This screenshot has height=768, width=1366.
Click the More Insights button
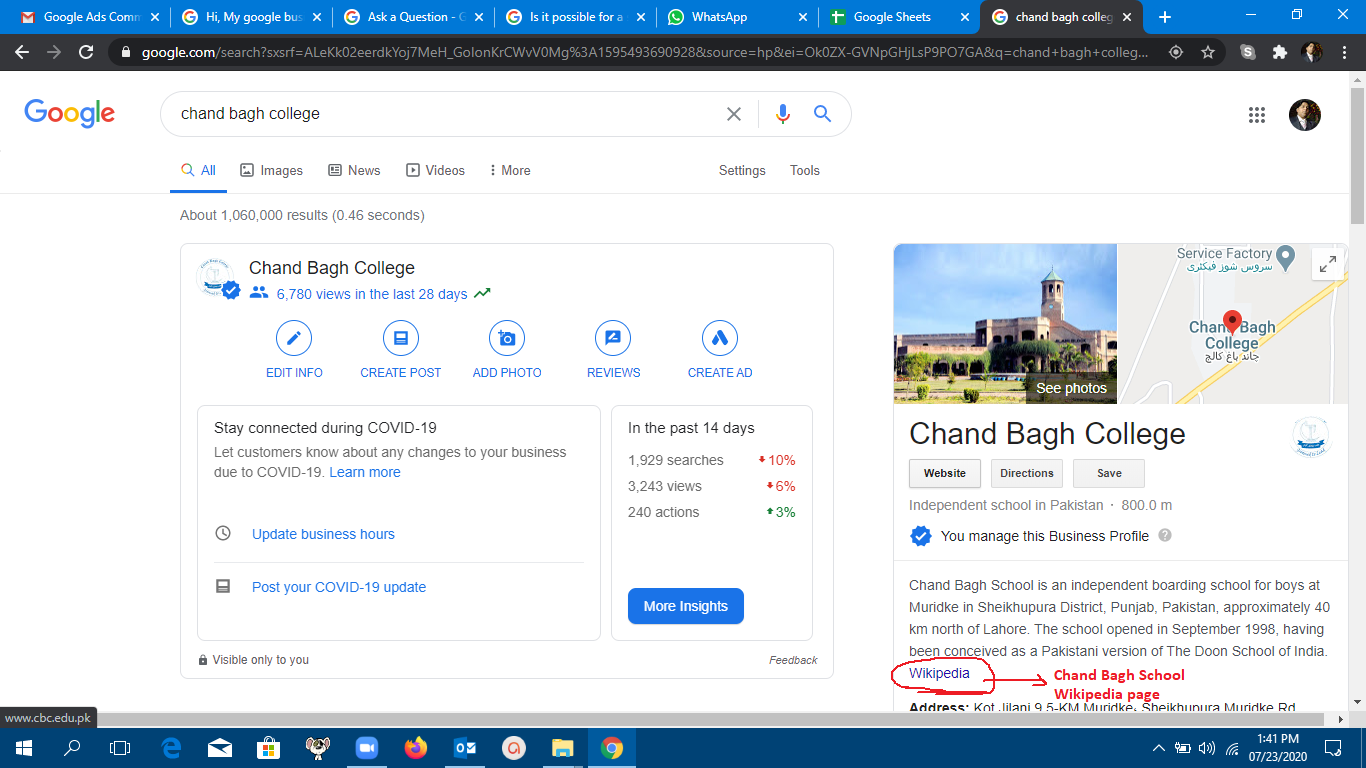[686, 606]
